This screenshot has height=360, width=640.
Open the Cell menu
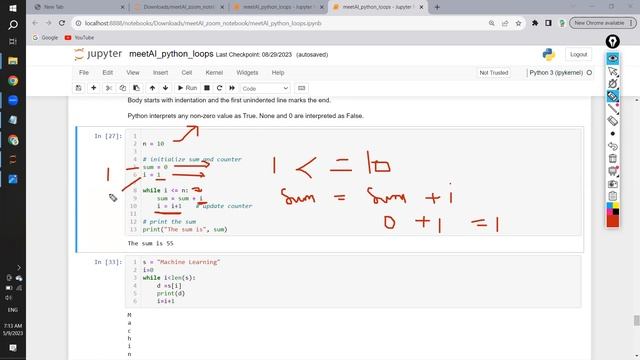coord(187,73)
